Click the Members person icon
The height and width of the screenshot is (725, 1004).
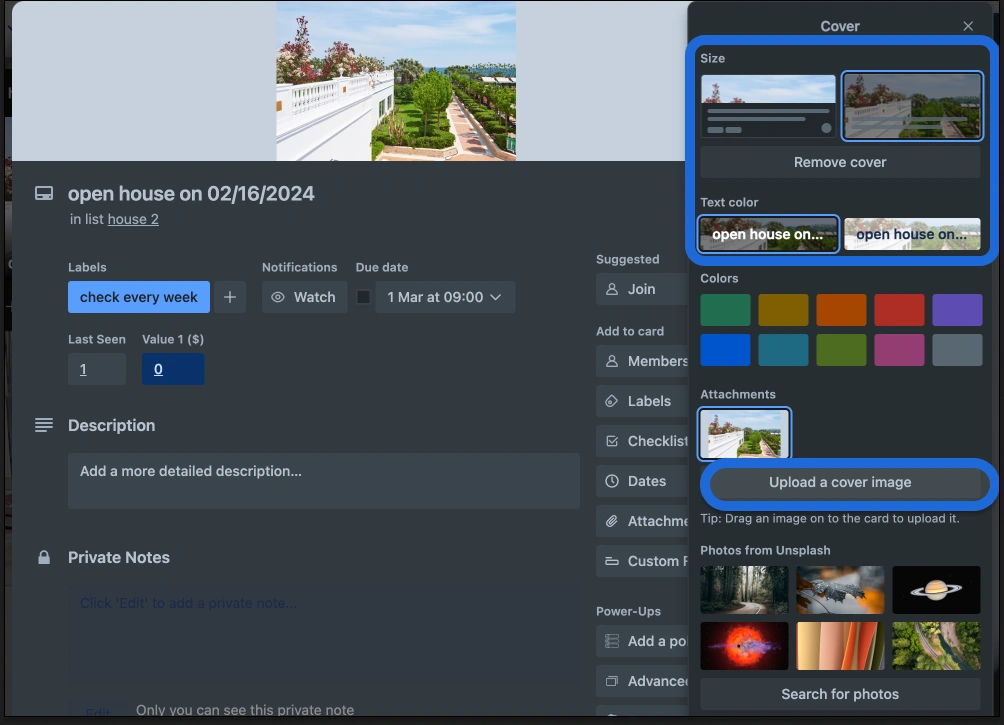pyautogui.click(x=612, y=361)
